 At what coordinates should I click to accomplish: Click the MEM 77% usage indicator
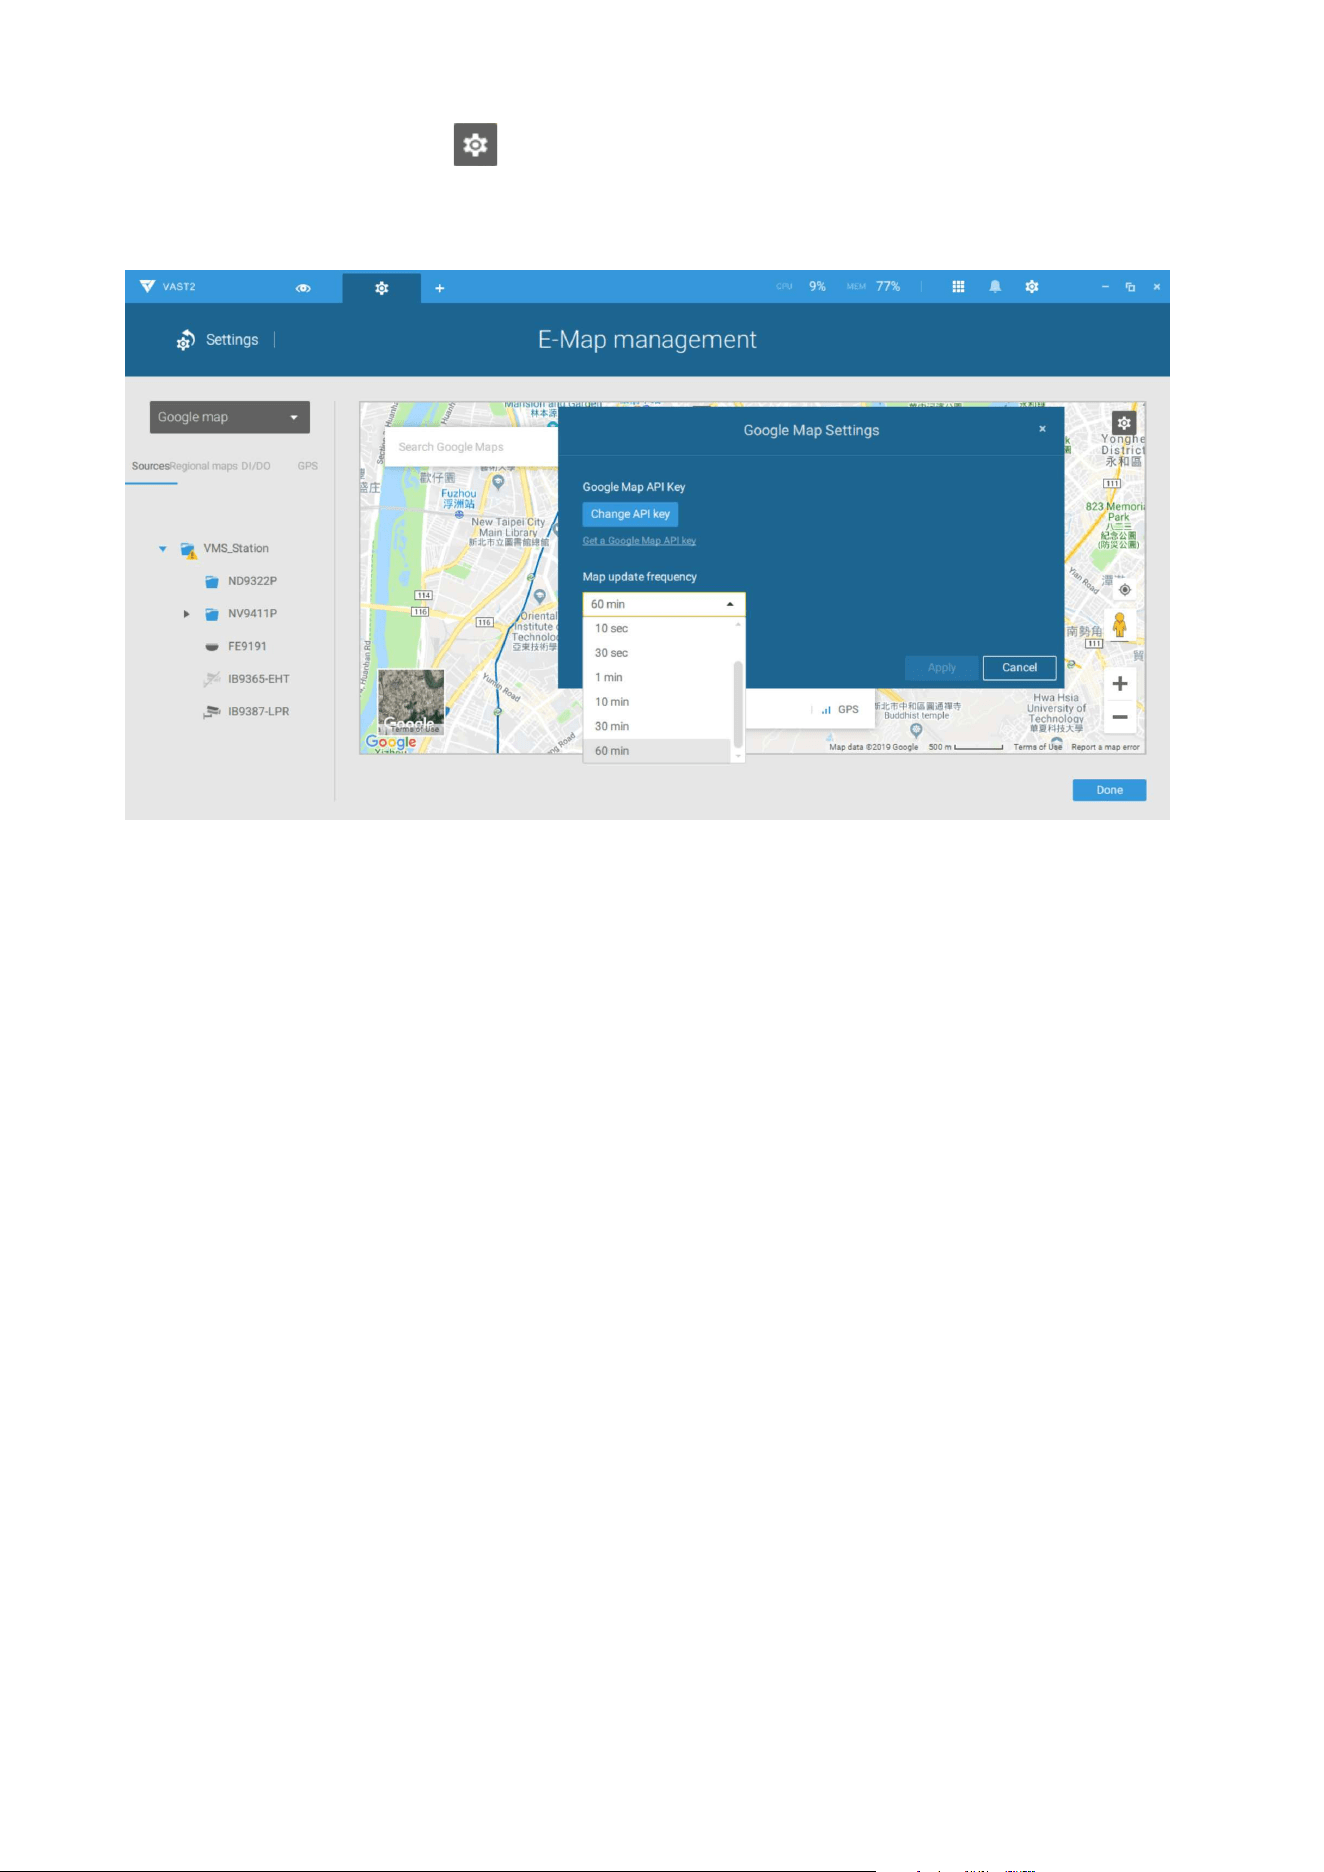click(873, 287)
